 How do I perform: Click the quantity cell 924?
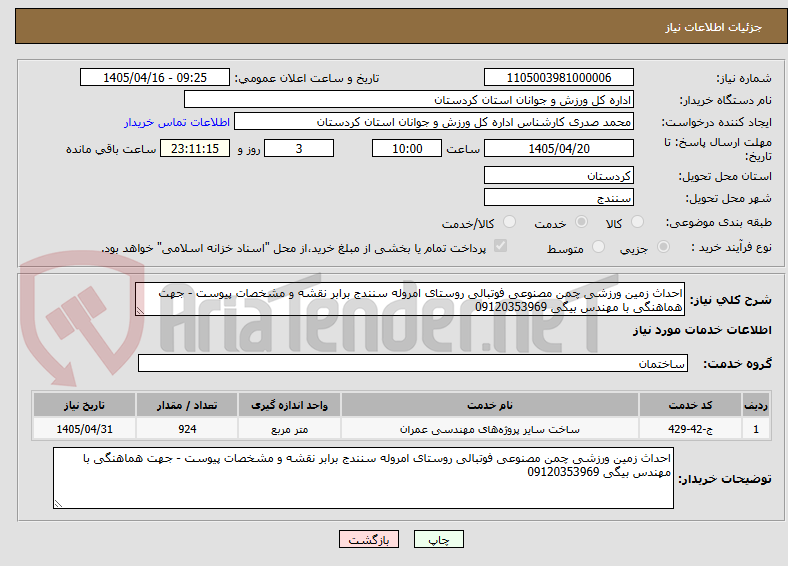coord(187,429)
